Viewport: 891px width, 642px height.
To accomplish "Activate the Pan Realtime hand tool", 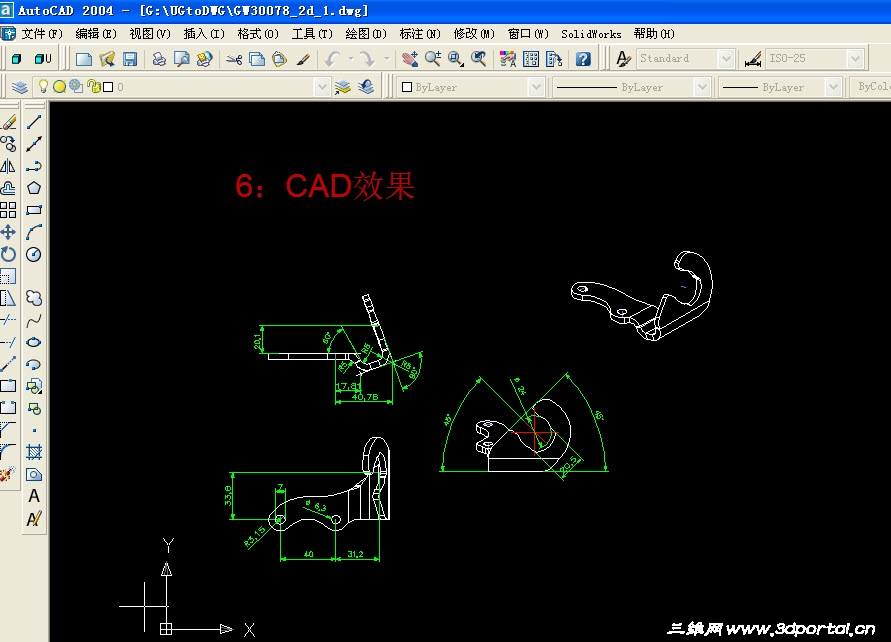I will pyautogui.click(x=410, y=59).
